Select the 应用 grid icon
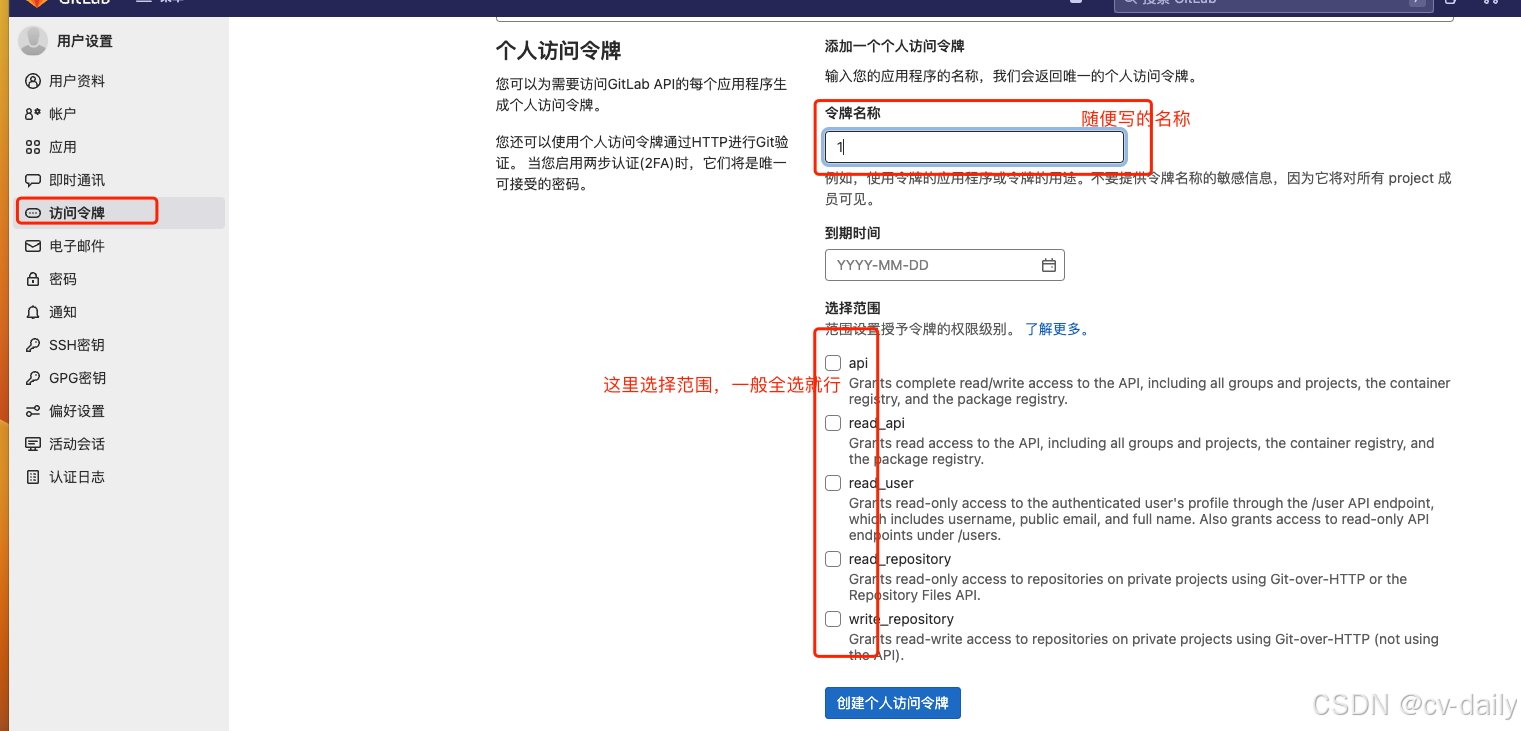 point(33,147)
